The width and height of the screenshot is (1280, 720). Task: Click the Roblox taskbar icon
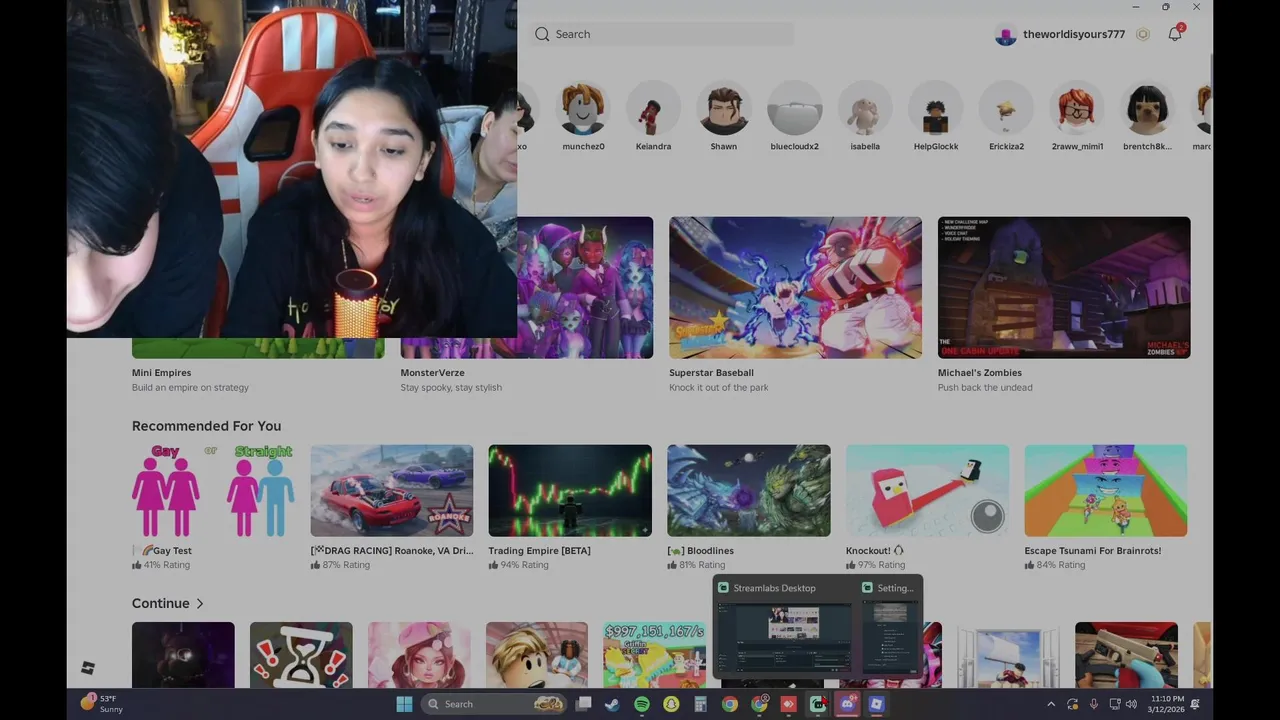pyautogui.click(x=877, y=704)
